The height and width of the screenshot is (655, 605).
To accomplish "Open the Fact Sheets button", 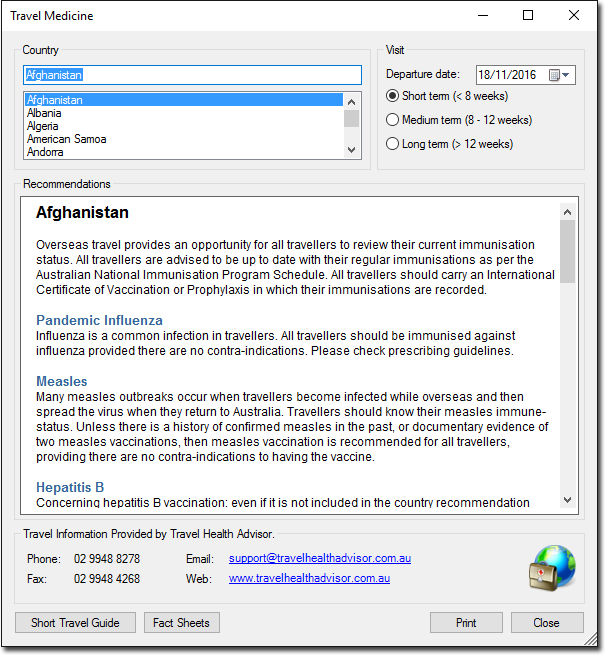I will tap(182, 623).
